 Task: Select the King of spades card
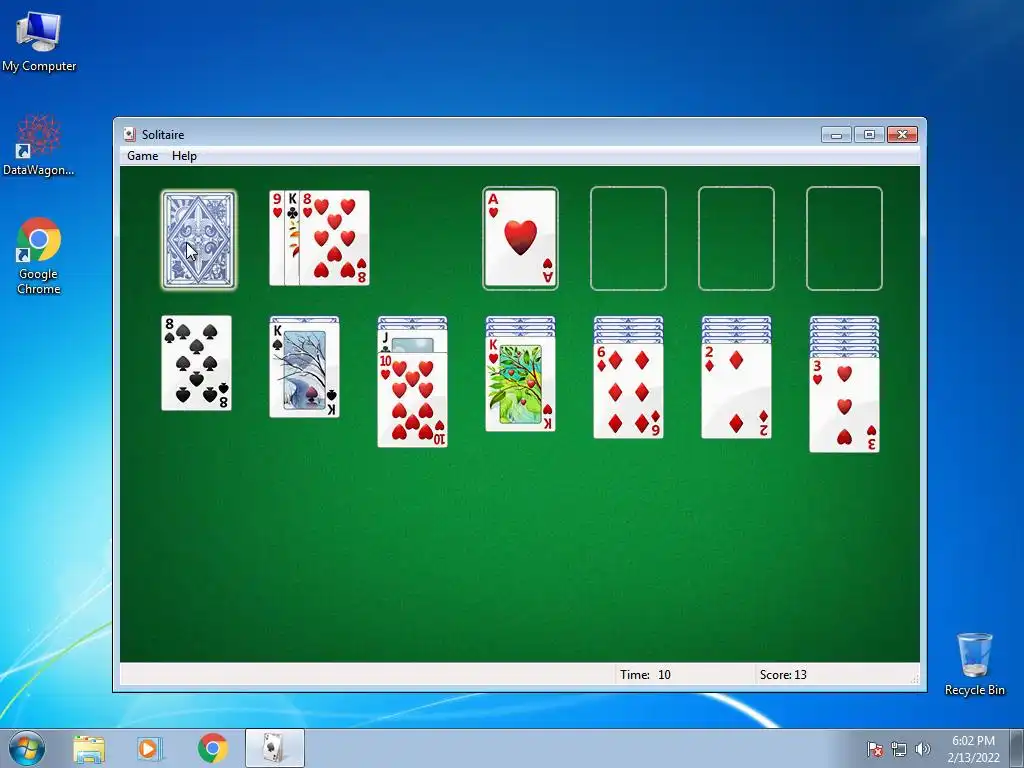(304, 370)
